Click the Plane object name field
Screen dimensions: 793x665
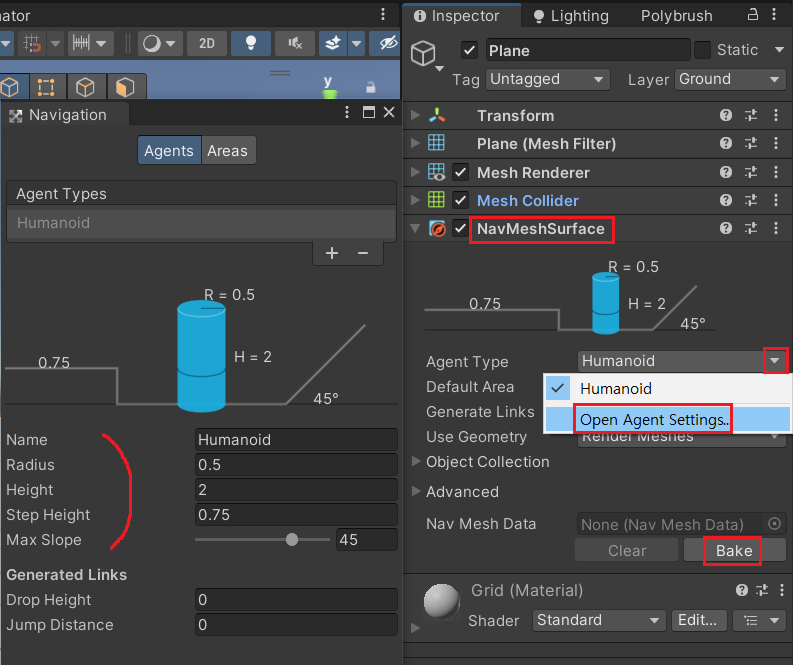pyautogui.click(x=588, y=51)
